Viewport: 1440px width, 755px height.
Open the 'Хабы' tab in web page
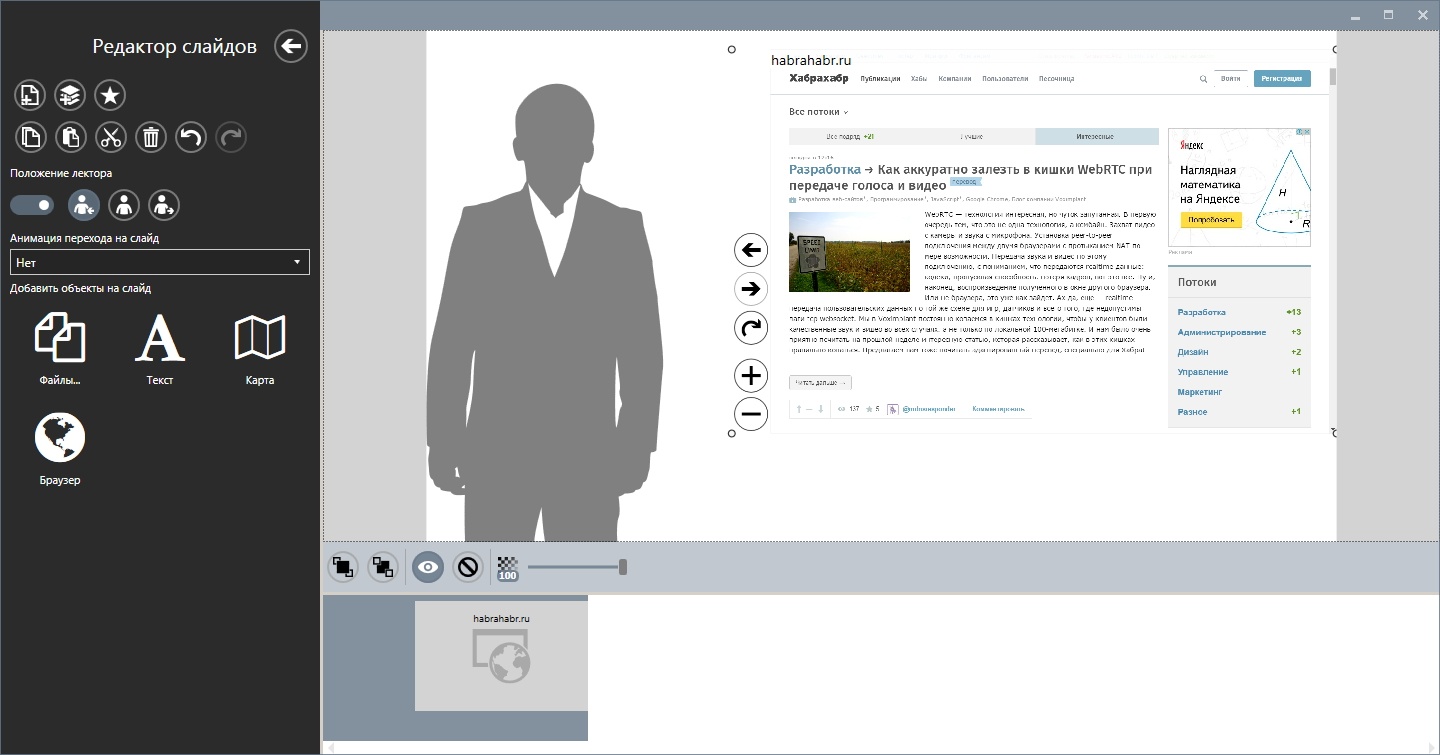919,78
